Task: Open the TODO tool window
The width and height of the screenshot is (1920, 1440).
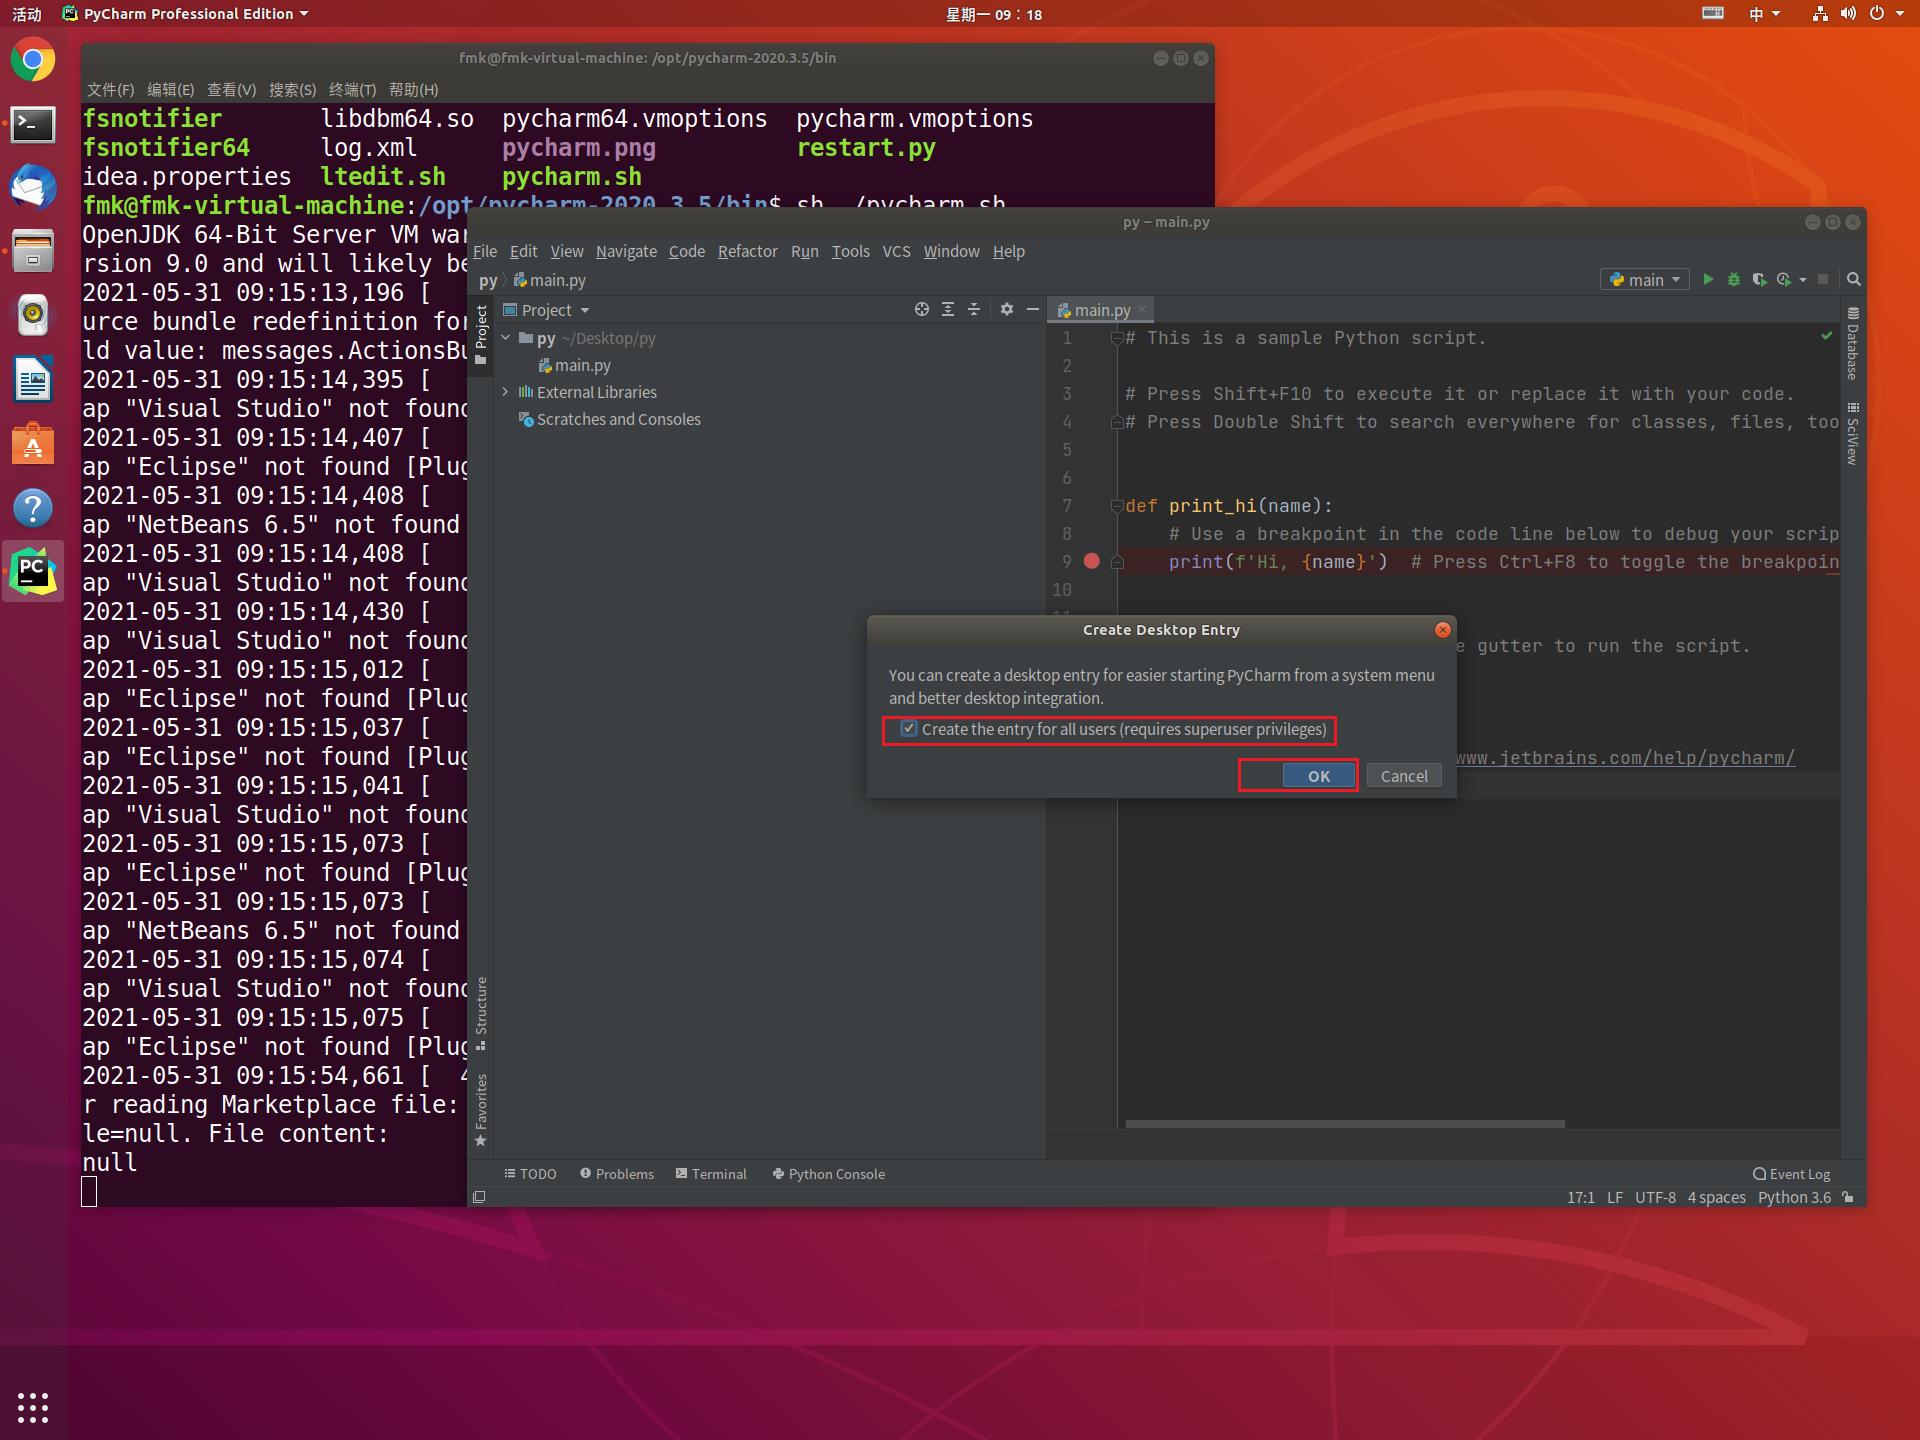Action: pyautogui.click(x=530, y=1174)
